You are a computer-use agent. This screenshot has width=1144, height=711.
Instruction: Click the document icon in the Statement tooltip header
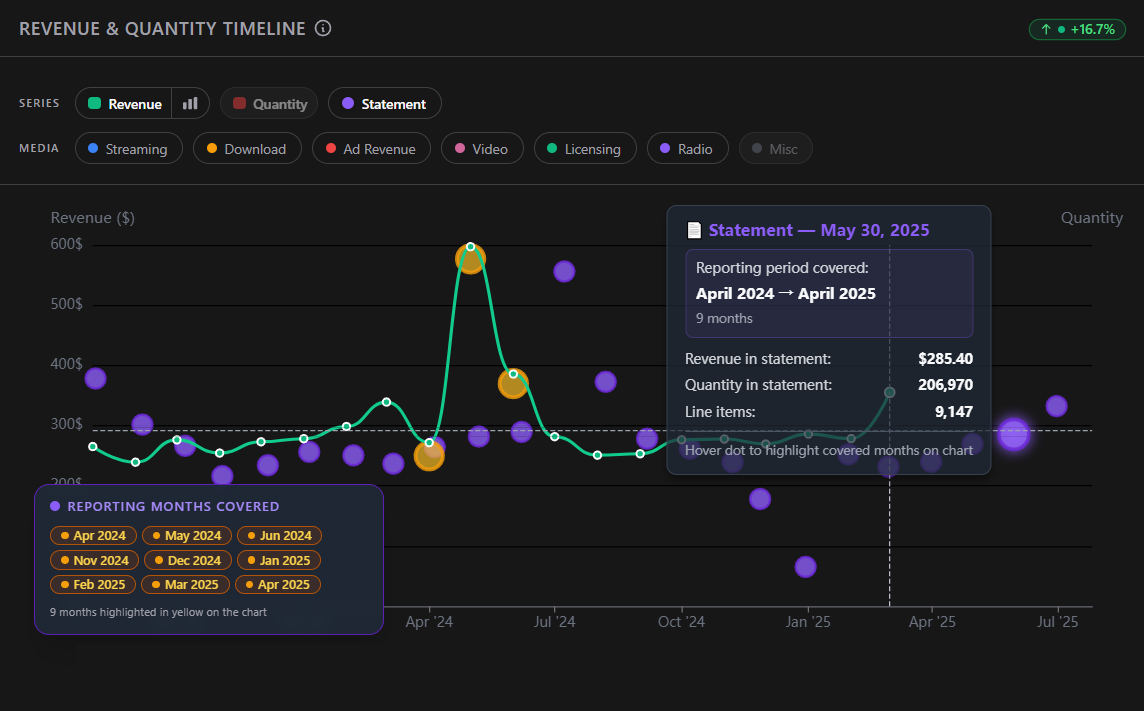coord(693,229)
